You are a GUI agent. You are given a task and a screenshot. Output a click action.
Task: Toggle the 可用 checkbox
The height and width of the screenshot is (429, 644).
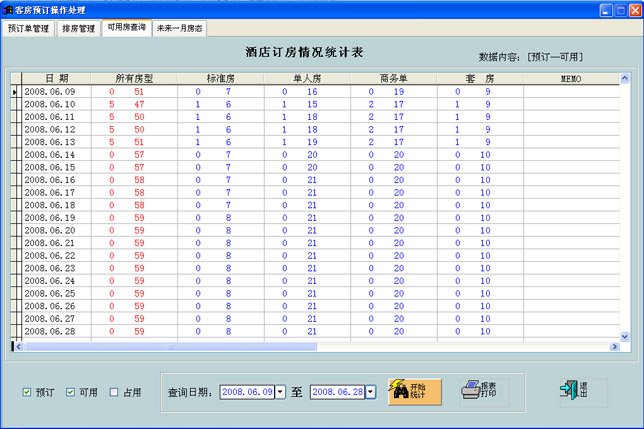click(71, 392)
